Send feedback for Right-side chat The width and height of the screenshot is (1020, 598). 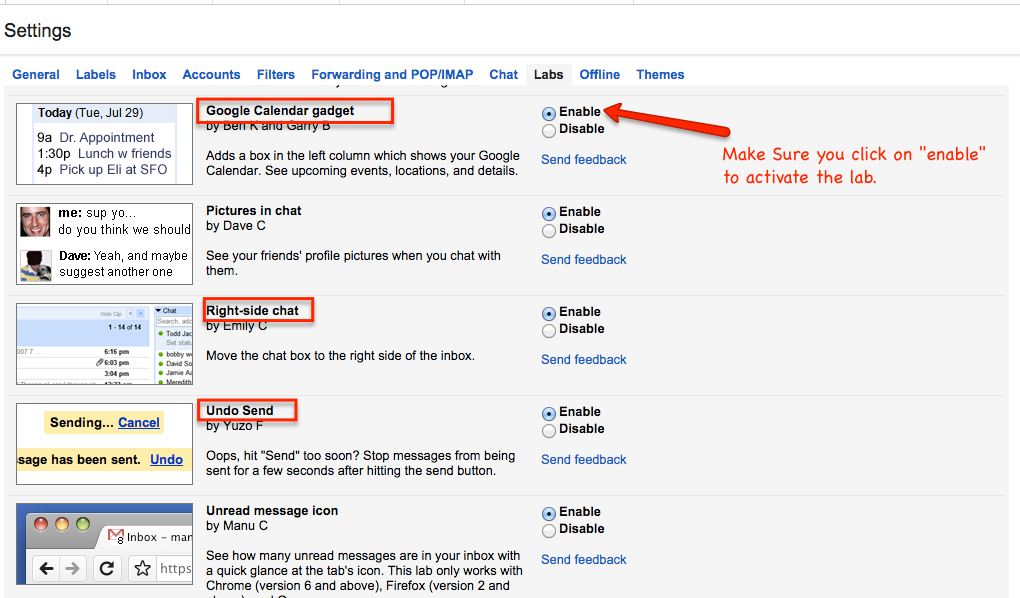(x=584, y=360)
